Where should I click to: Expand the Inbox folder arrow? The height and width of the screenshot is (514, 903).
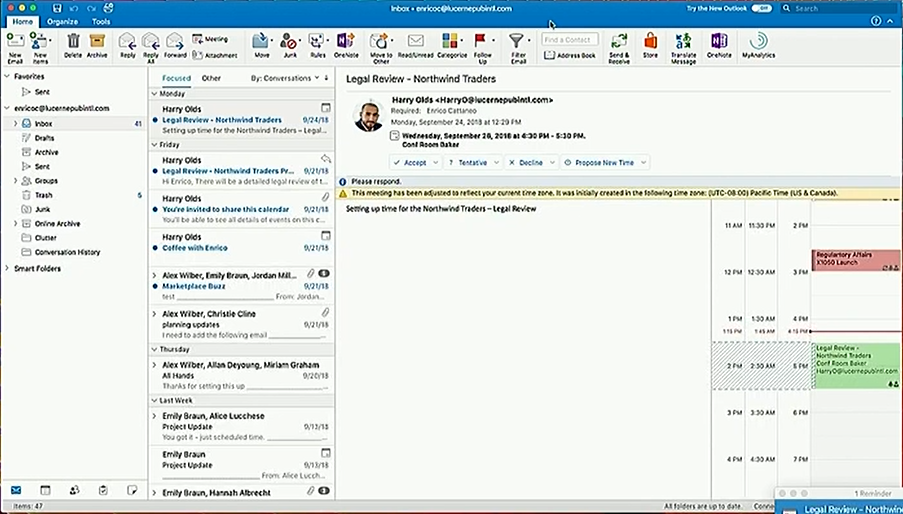16,123
